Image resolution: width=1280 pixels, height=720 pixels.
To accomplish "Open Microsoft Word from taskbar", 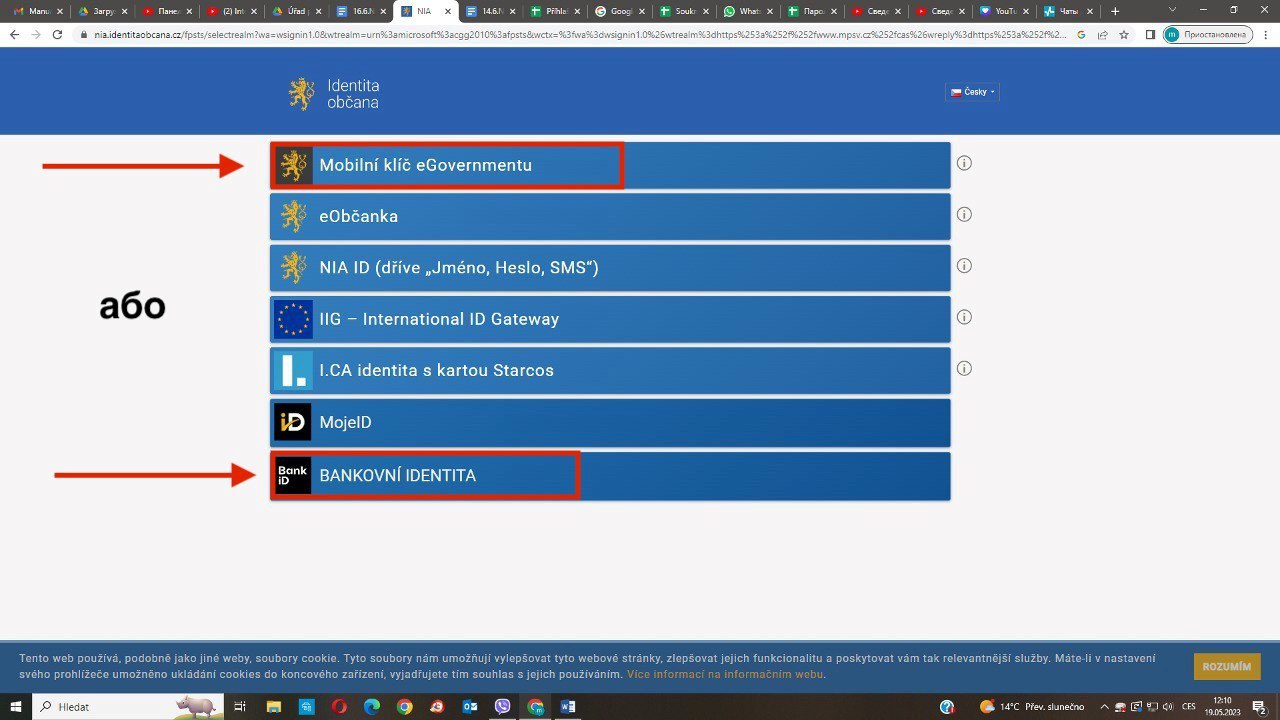I will (x=567, y=707).
